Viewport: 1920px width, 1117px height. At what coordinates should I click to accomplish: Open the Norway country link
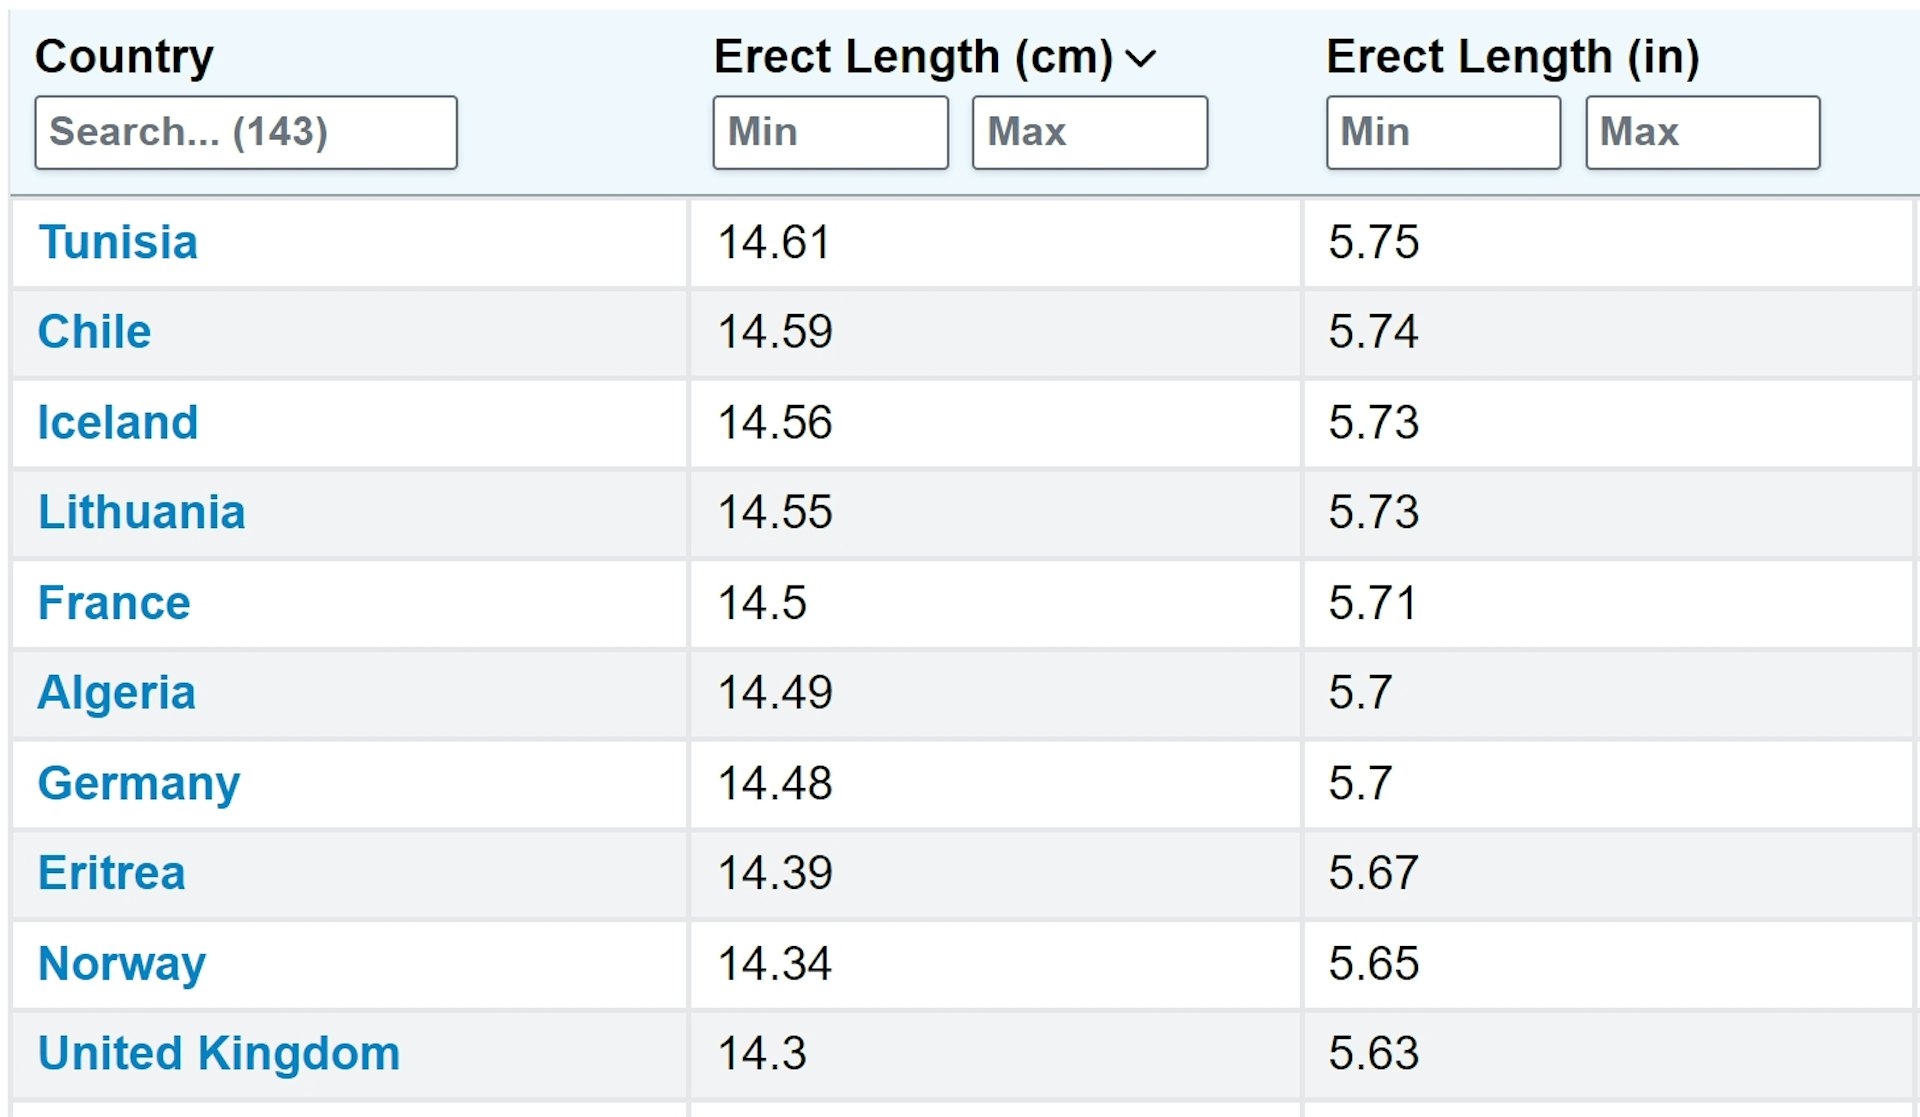(122, 964)
